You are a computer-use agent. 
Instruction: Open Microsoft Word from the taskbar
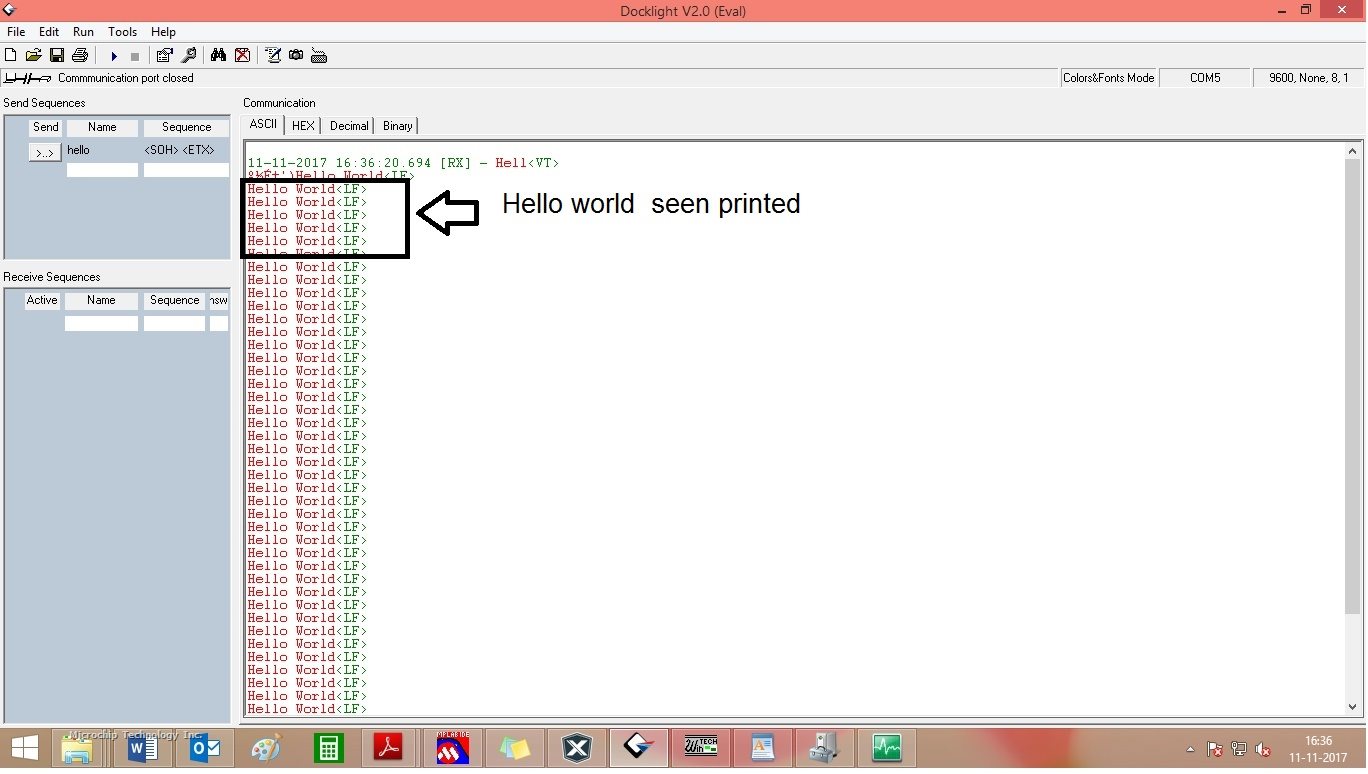(142, 748)
